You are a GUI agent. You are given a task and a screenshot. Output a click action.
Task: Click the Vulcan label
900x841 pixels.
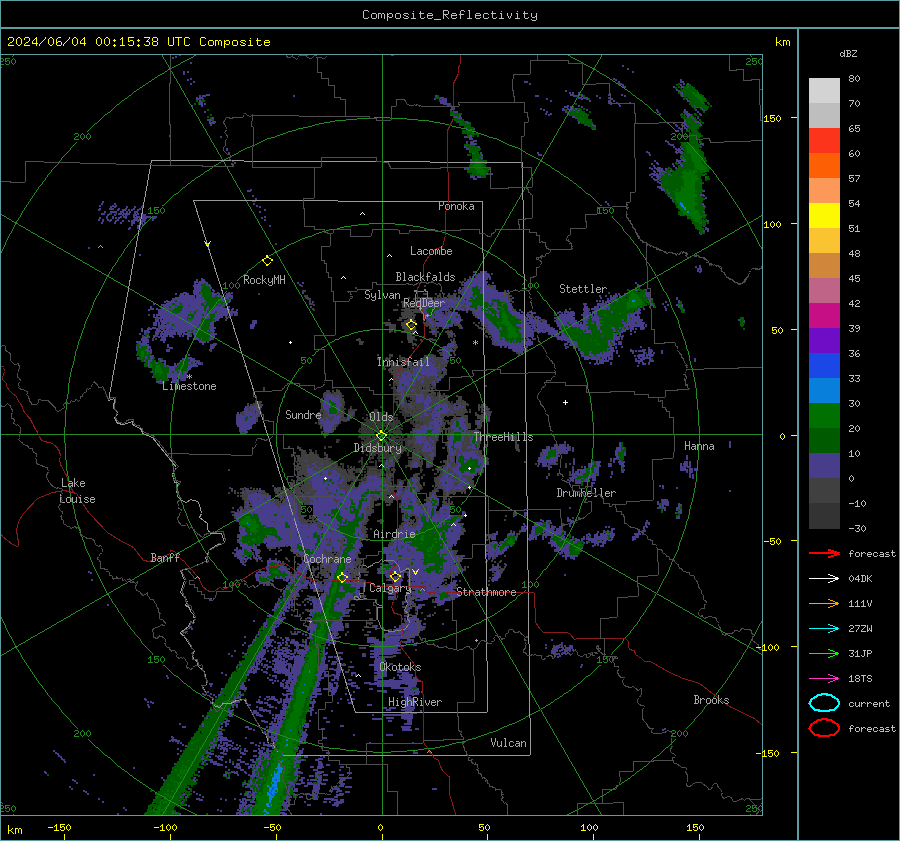(509, 743)
